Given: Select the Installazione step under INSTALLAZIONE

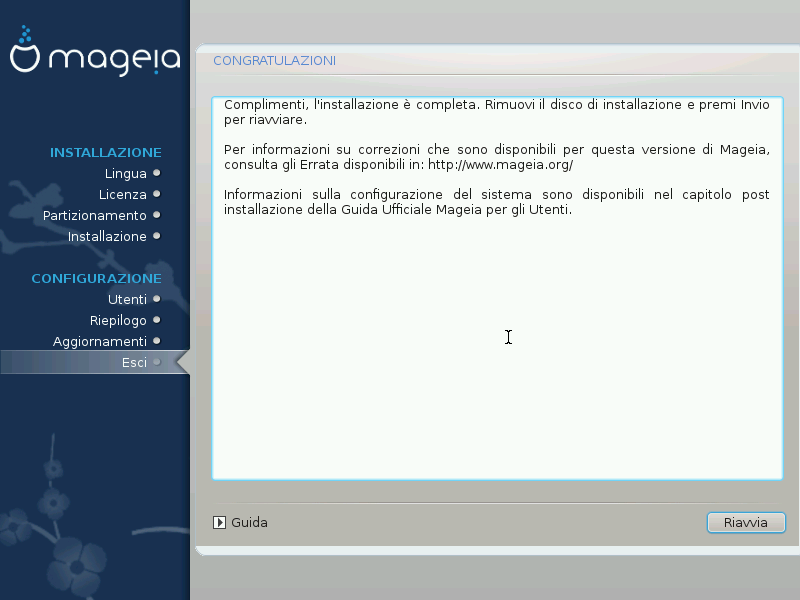Looking at the screenshot, I should tap(107, 236).
